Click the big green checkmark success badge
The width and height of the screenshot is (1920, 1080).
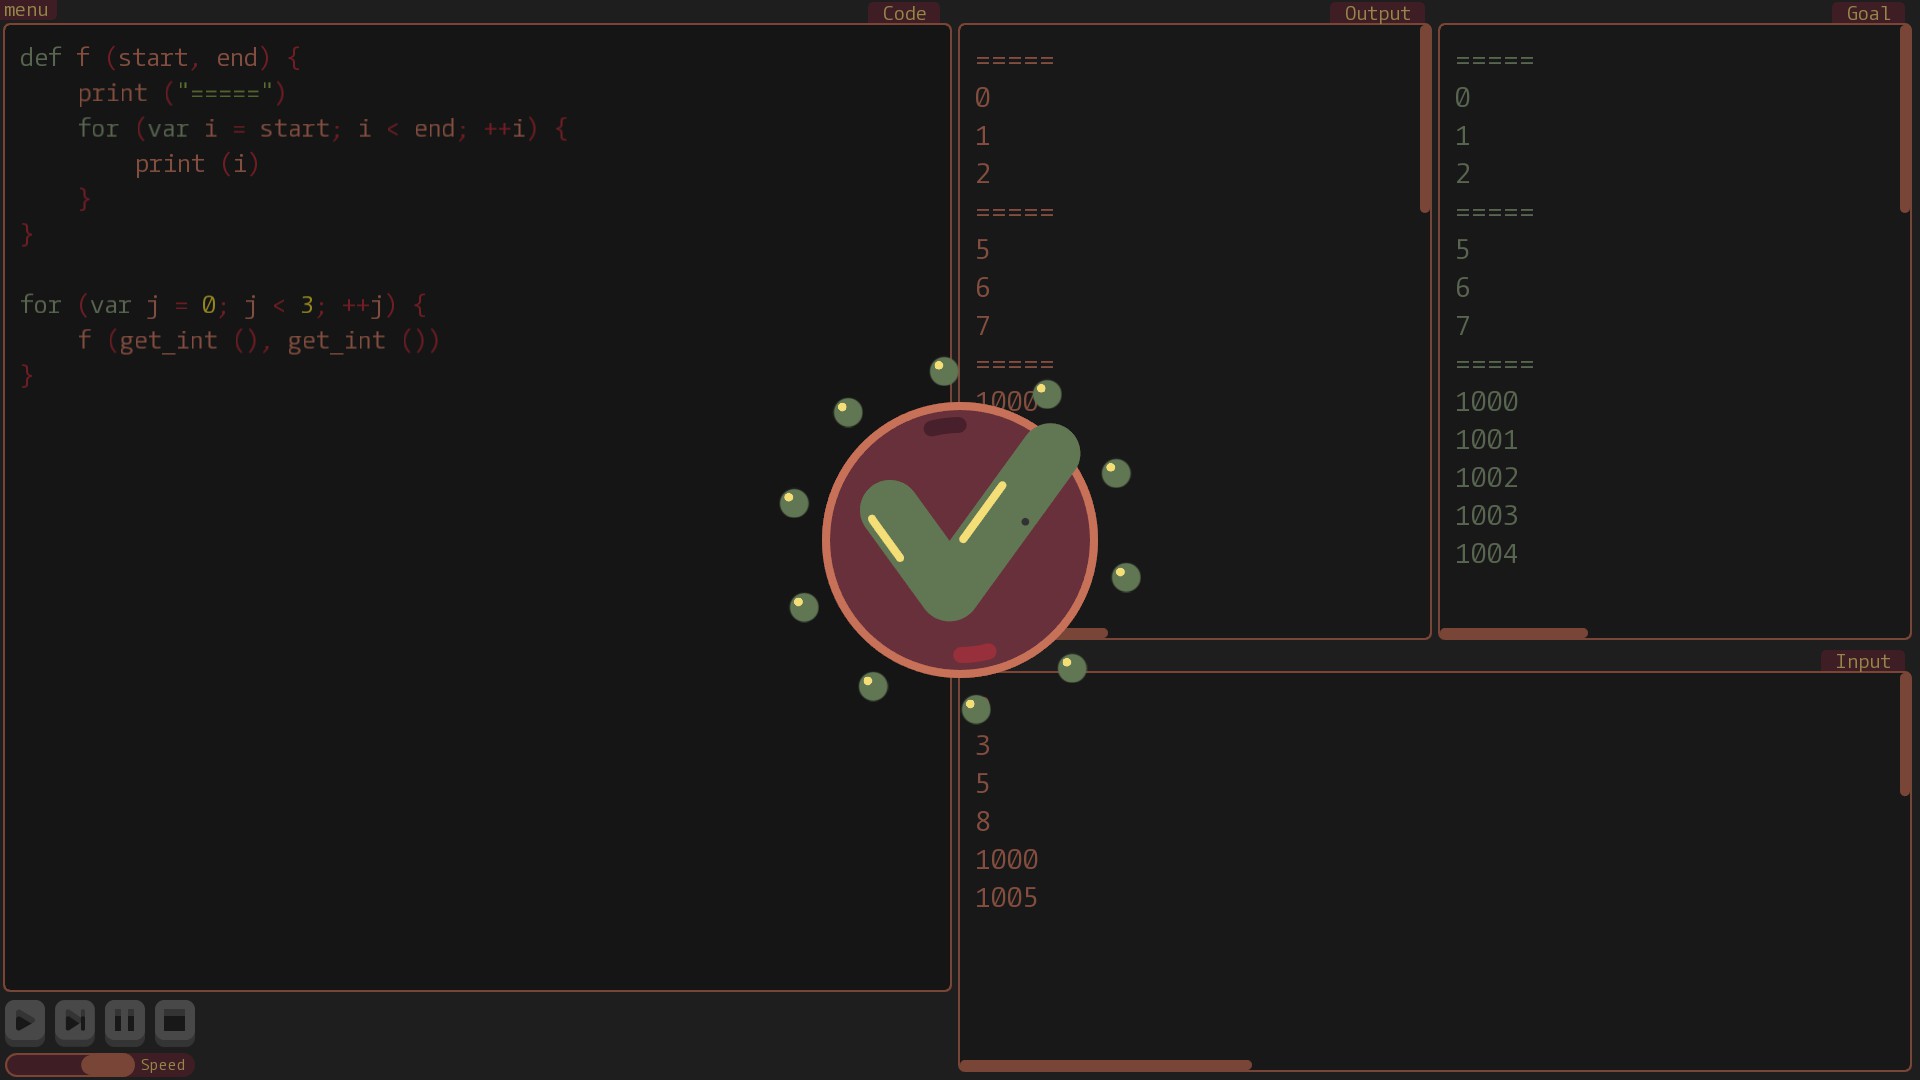click(x=959, y=540)
